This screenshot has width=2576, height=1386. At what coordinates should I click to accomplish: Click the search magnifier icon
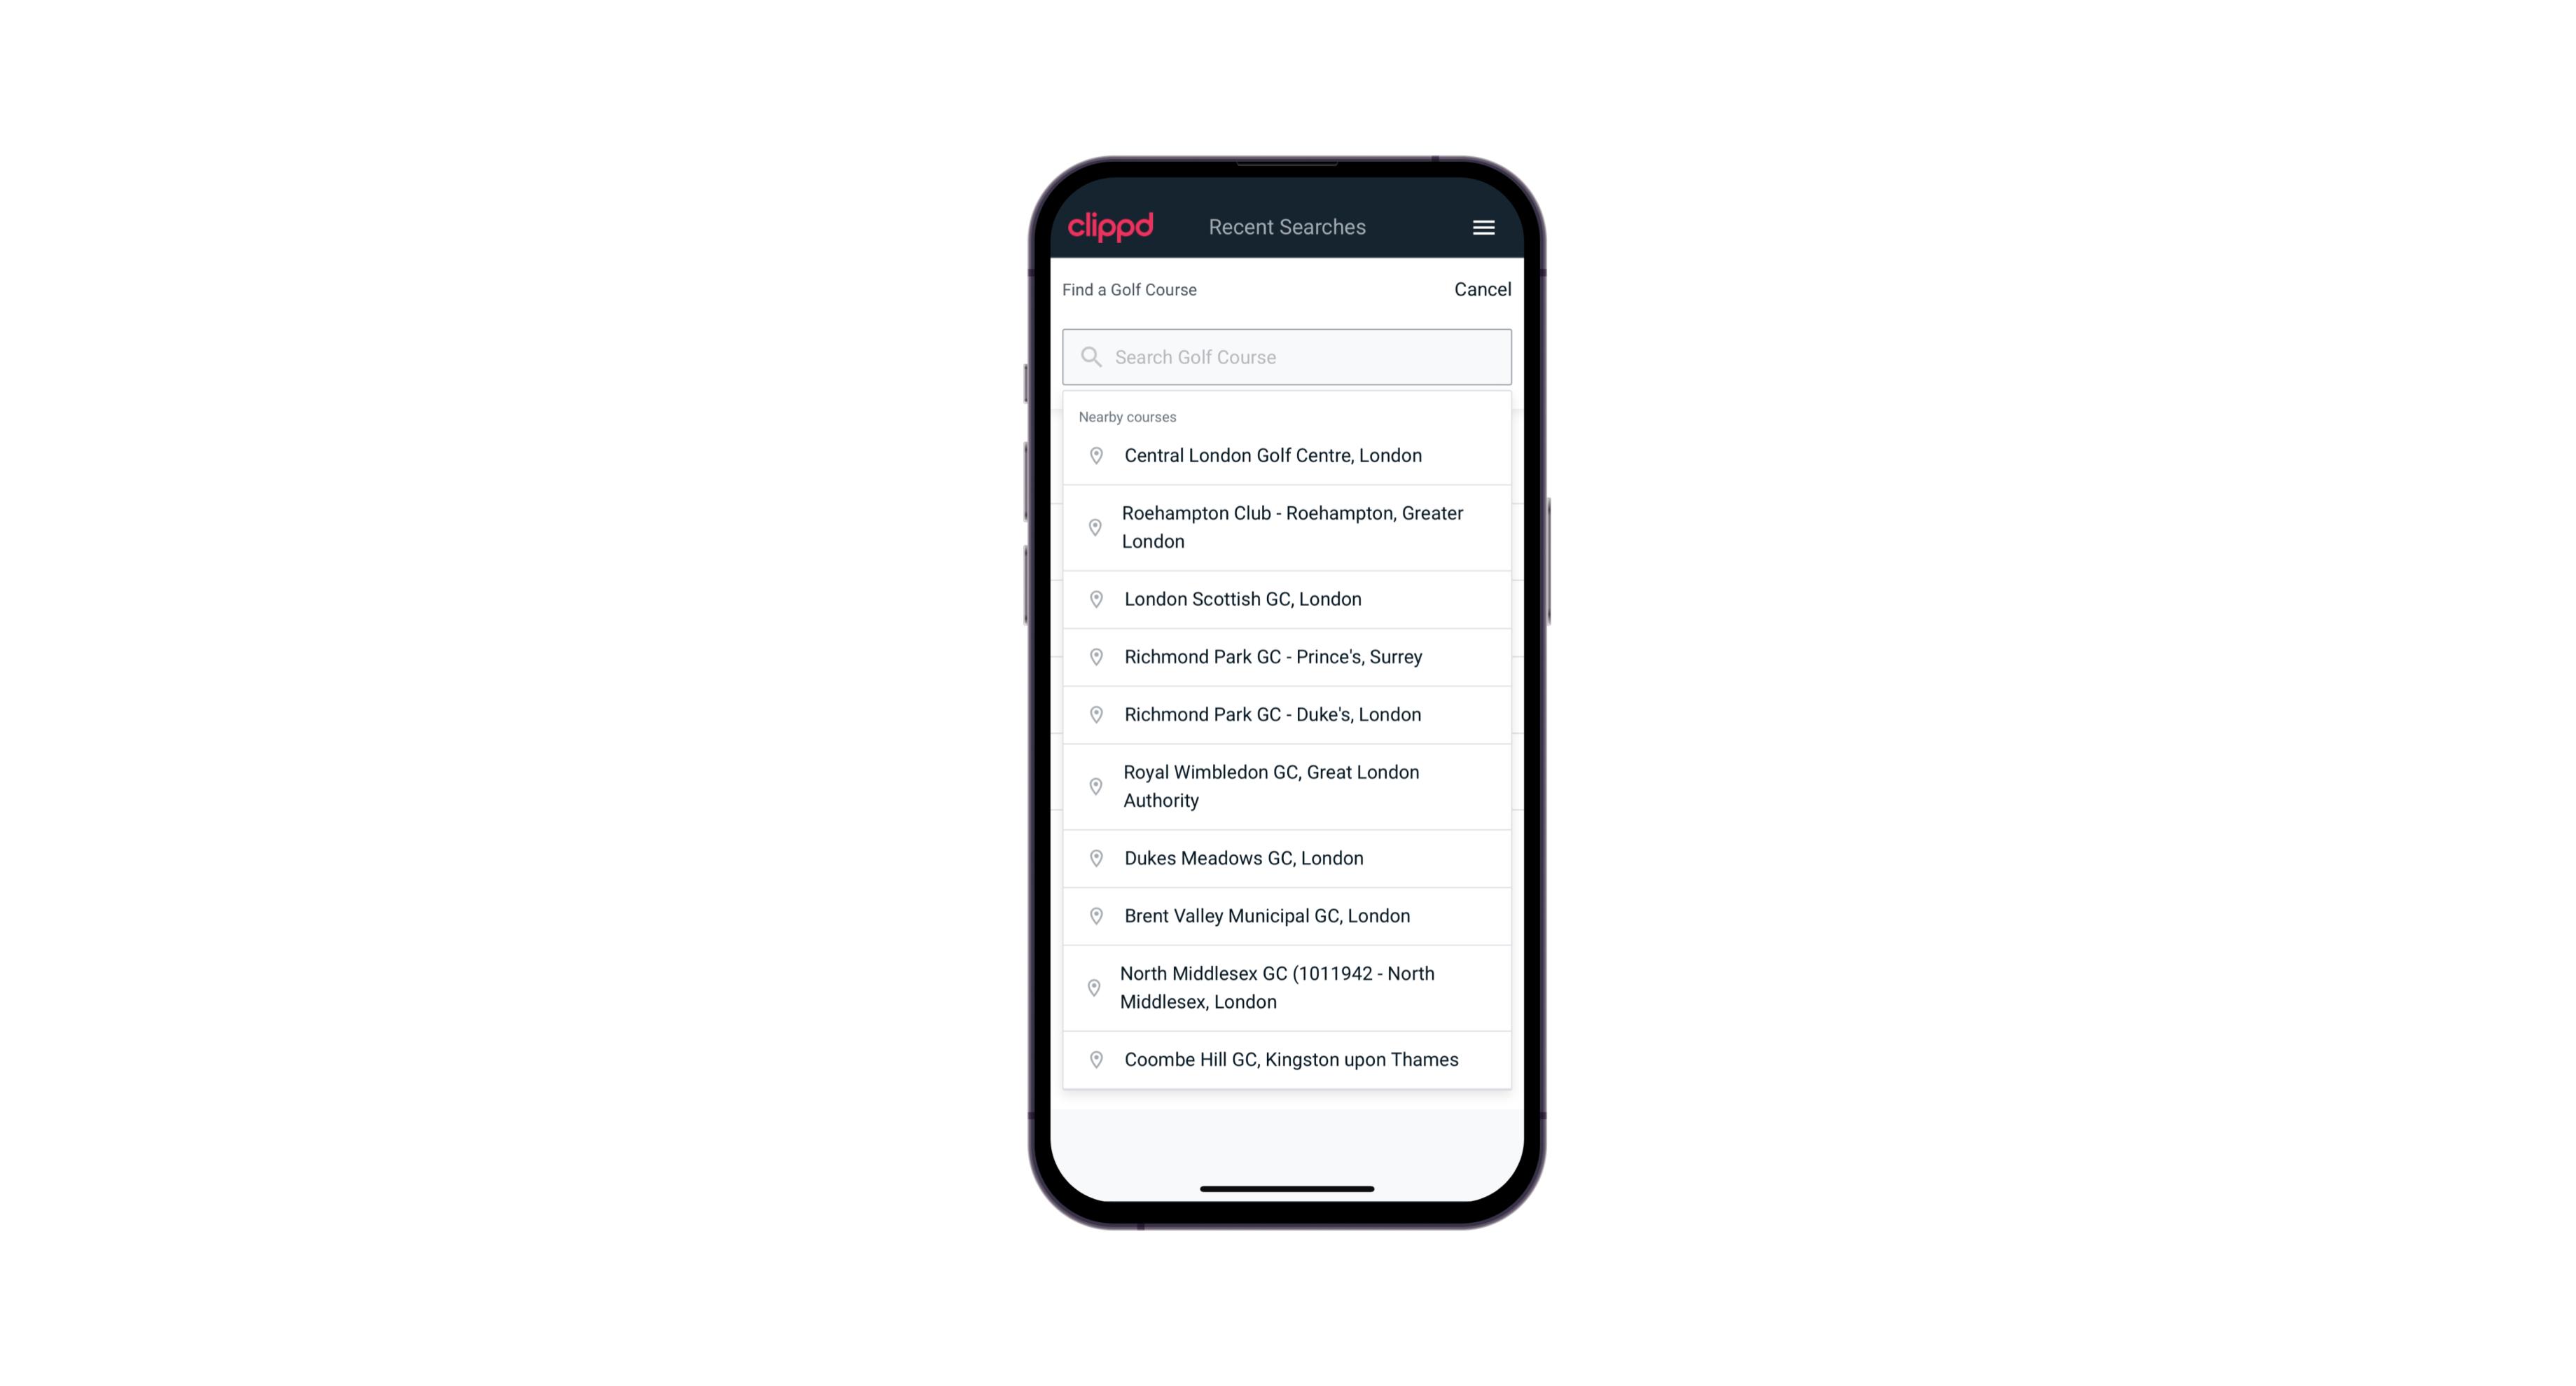(1088, 355)
